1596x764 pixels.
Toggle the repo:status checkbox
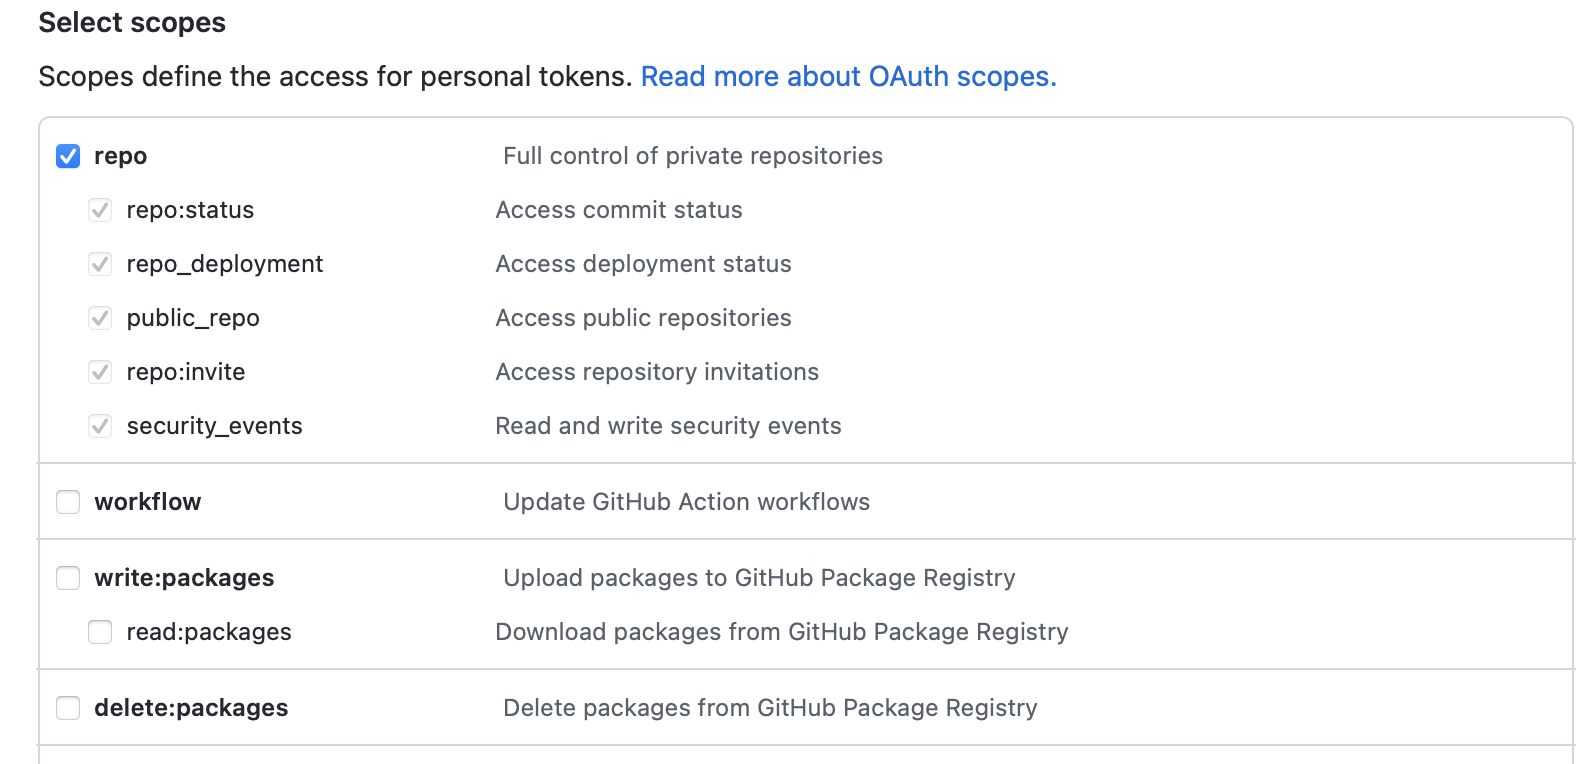100,210
